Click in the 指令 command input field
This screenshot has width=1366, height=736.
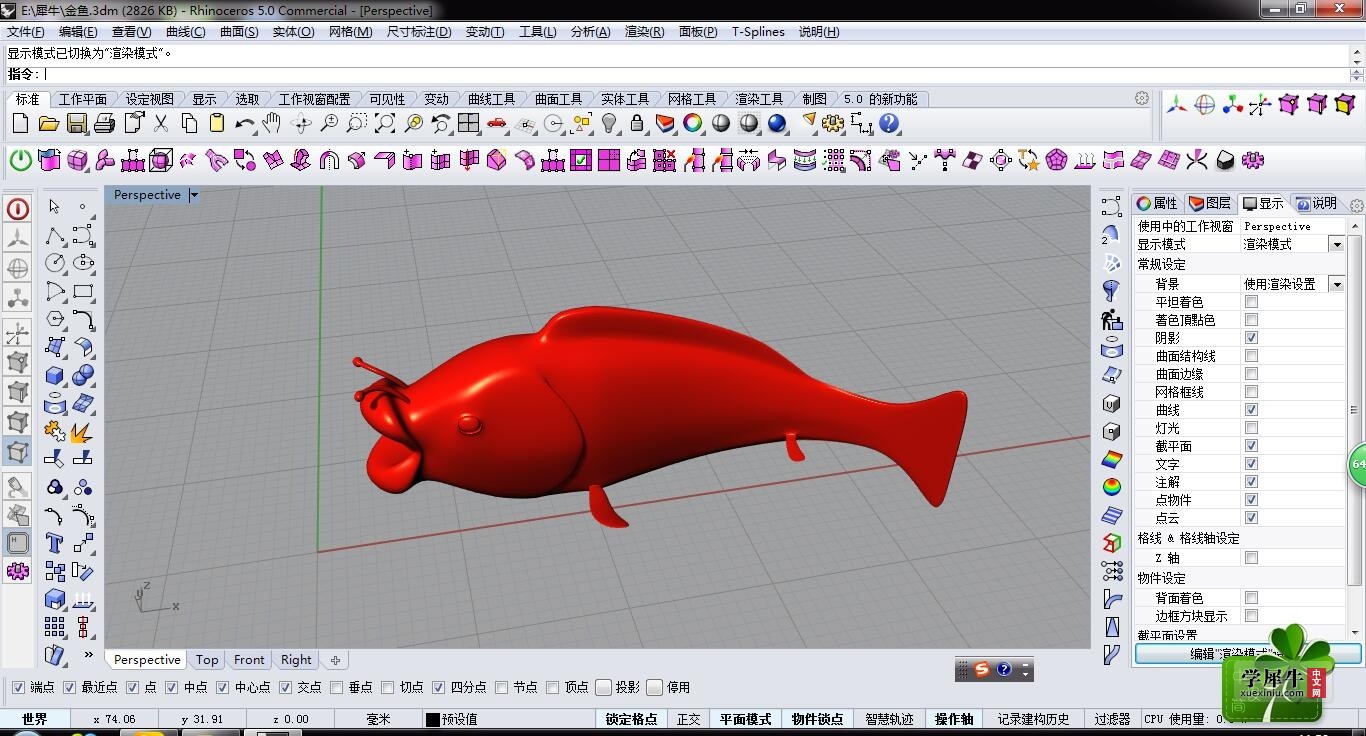coord(695,74)
